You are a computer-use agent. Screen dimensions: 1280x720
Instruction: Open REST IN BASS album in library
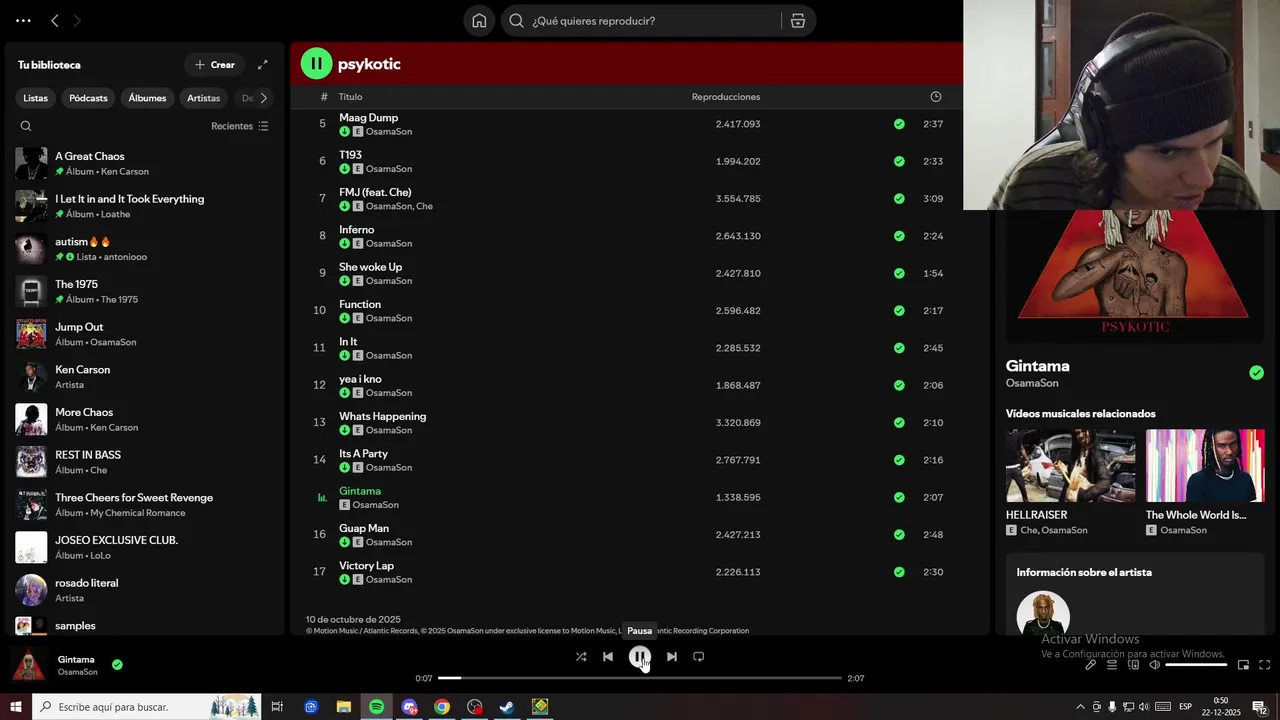pos(145,462)
